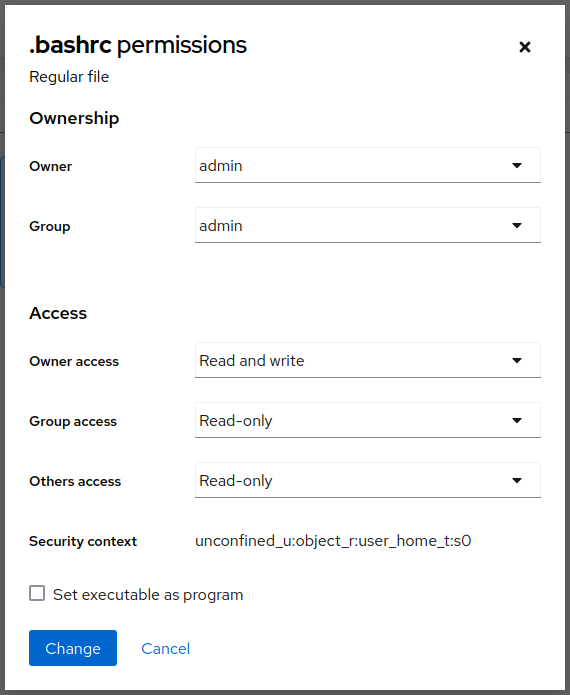Viewport: 570px width, 695px height.
Task: Expand the Owner access dropdown
Action: (x=367, y=360)
